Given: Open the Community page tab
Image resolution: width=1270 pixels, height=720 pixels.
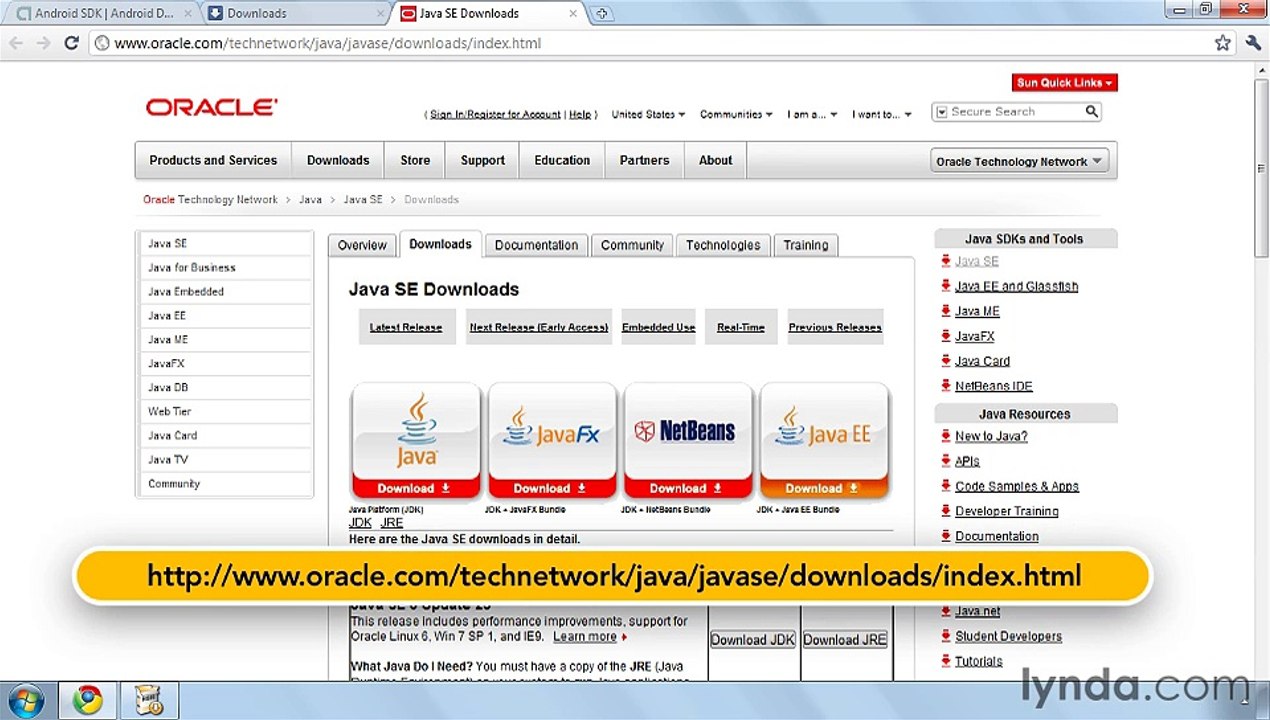Looking at the screenshot, I should (632, 245).
